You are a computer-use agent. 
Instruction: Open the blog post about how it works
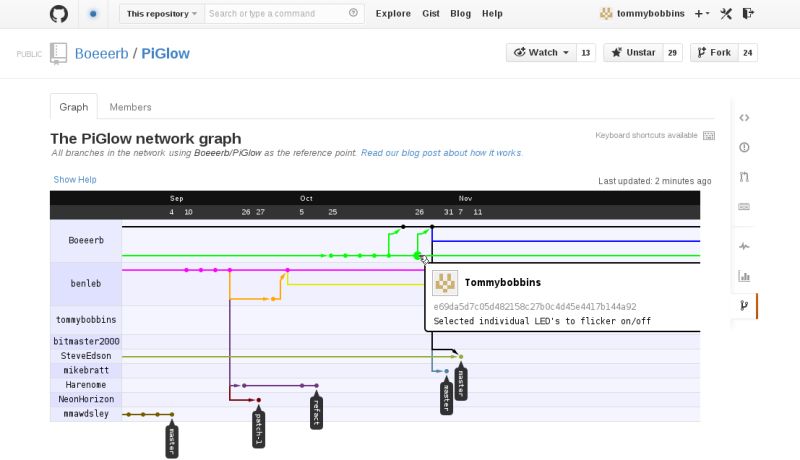tap(441, 153)
